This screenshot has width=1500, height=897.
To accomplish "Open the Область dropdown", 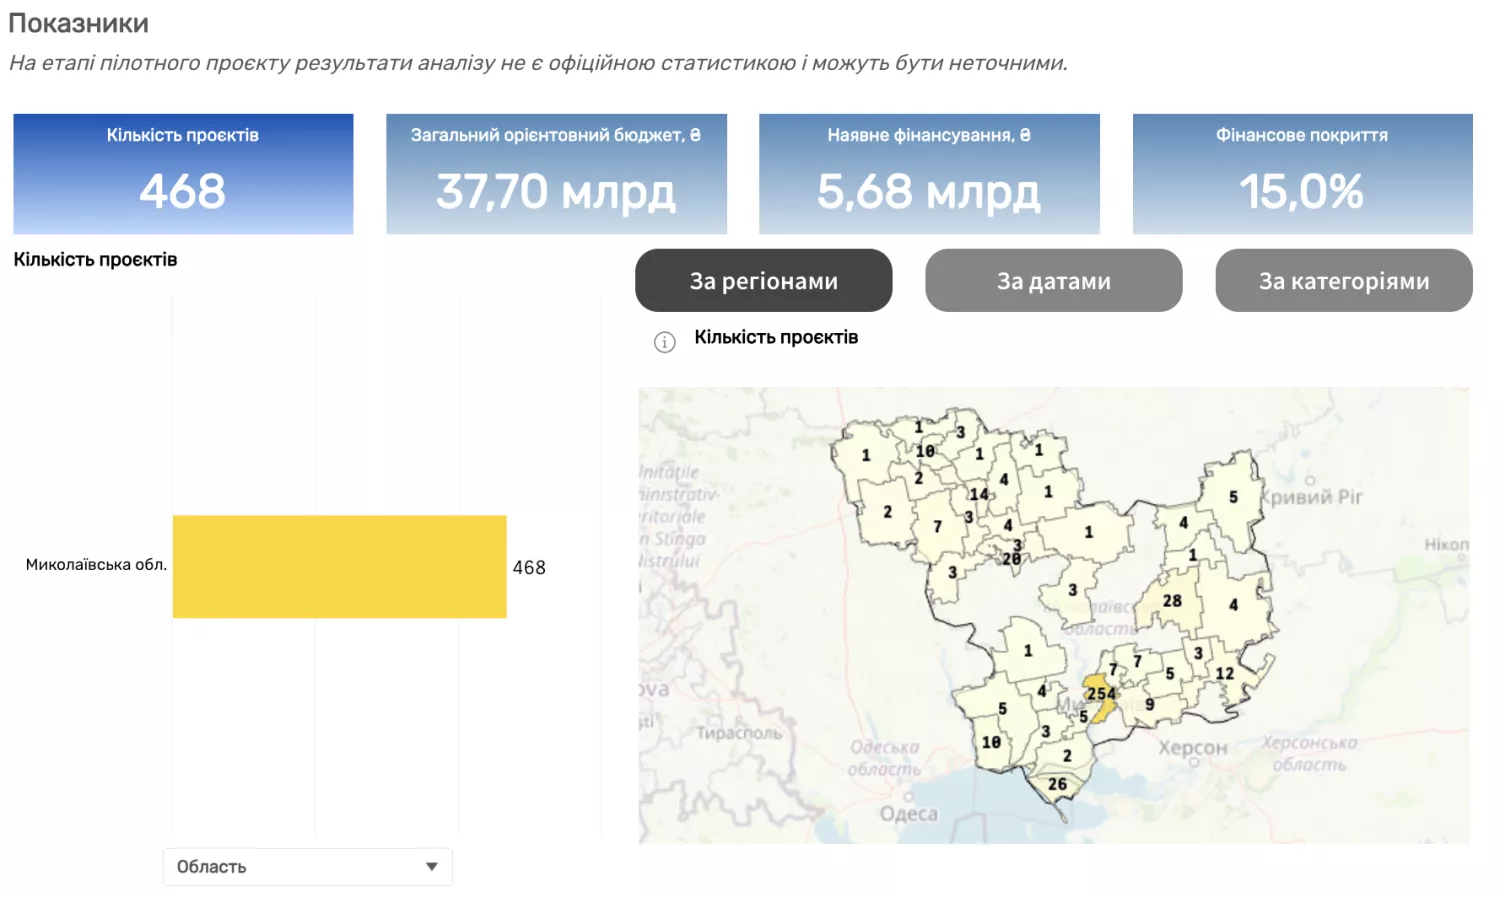I will coord(308,867).
